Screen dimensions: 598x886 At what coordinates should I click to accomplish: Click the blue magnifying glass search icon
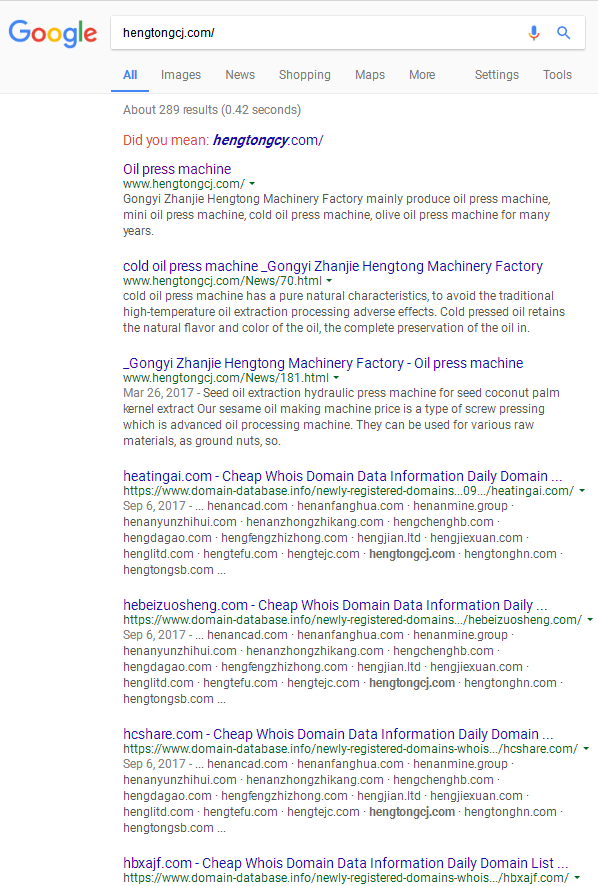pos(564,33)
